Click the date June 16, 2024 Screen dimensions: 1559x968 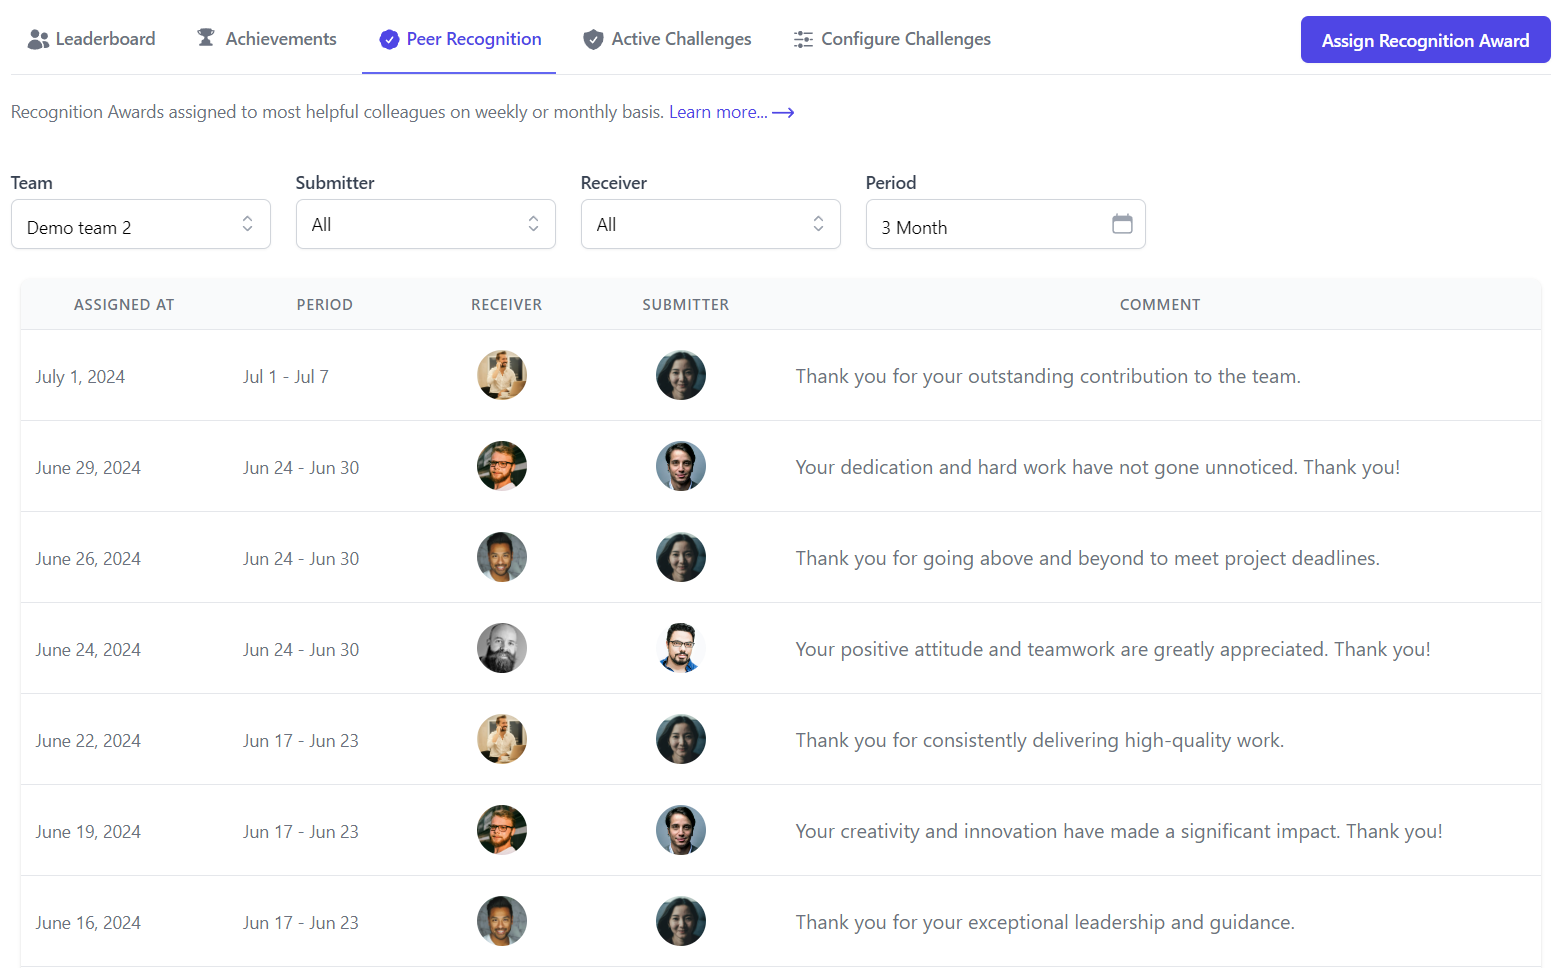click(88, 923)
